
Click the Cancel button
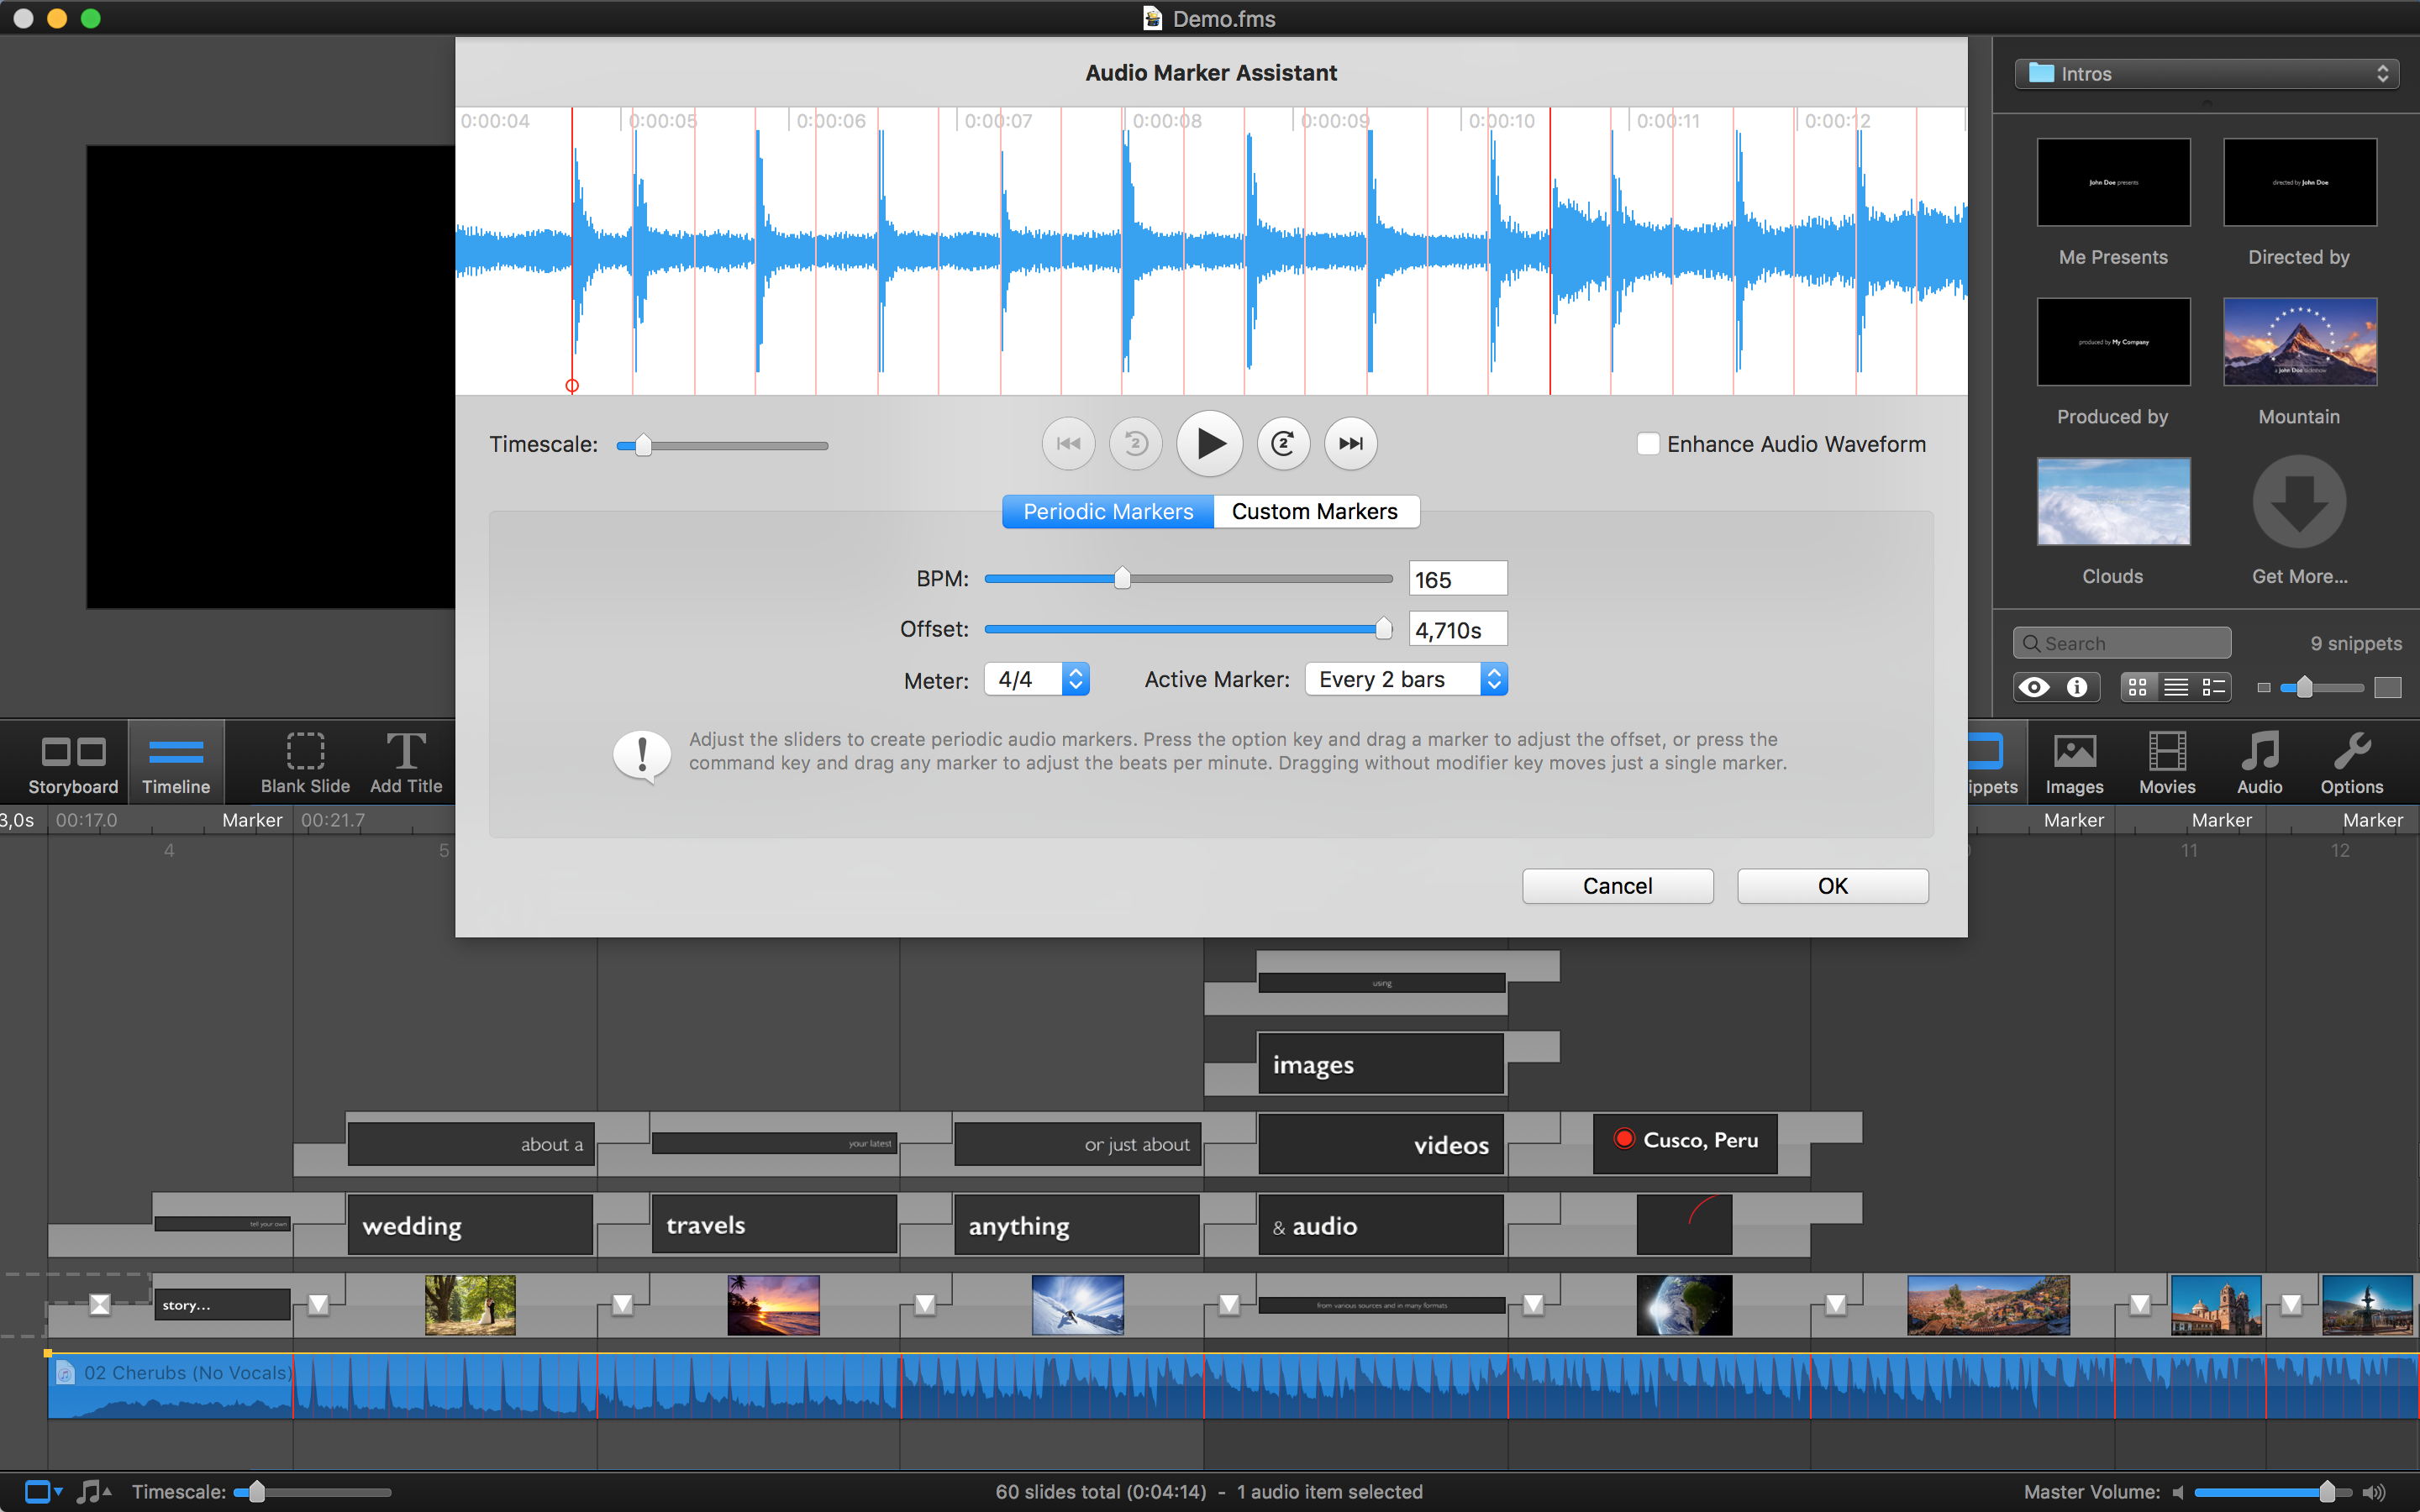(1617, 886)
